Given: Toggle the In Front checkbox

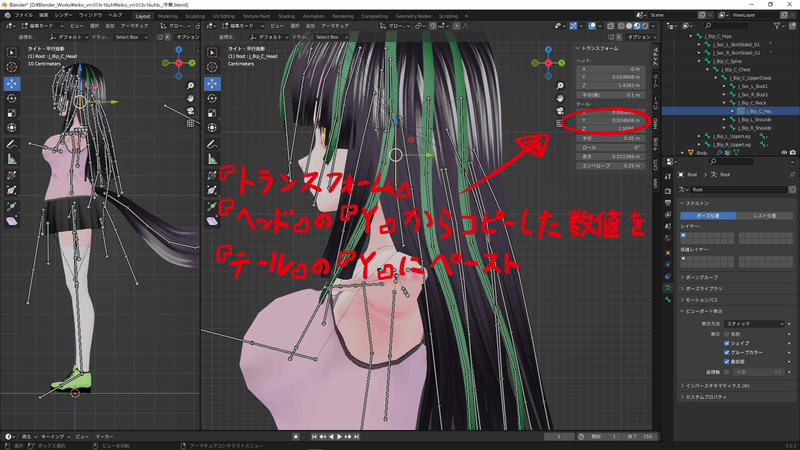Looking at the screenshot, I should point(727,362).
